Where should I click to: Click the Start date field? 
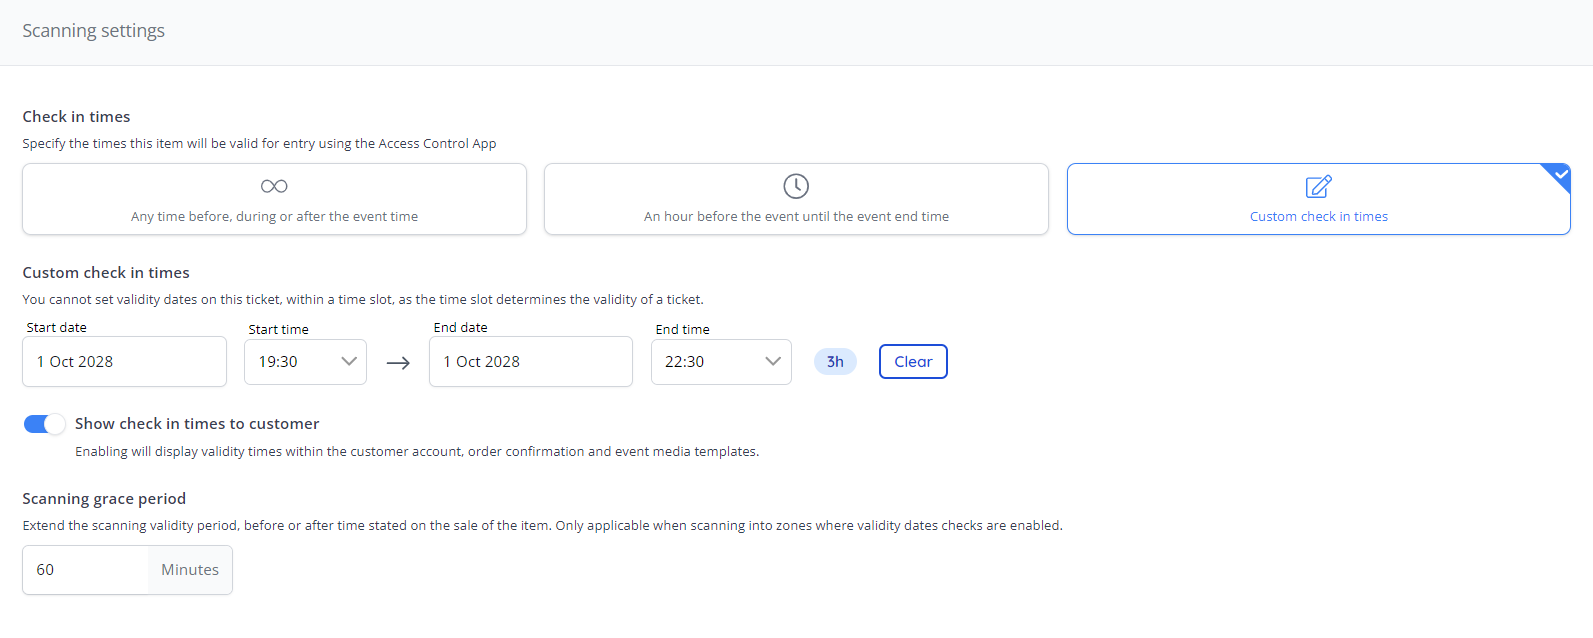[124, 362]
